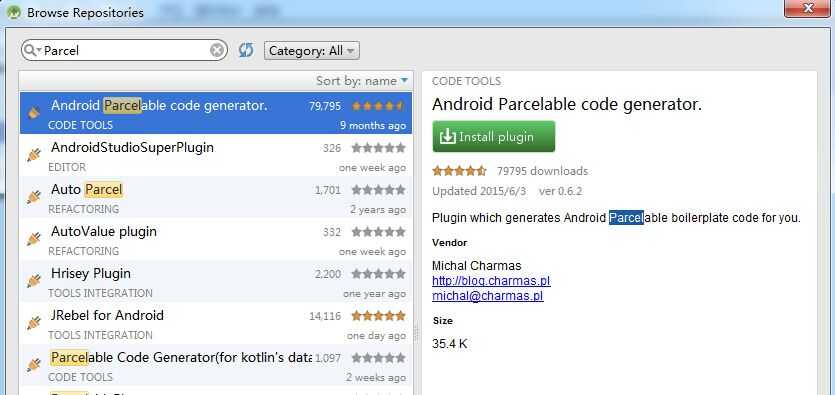
Task: Click the refresh repositories icon
Action: pyautogui.click(x=245, y=51)
